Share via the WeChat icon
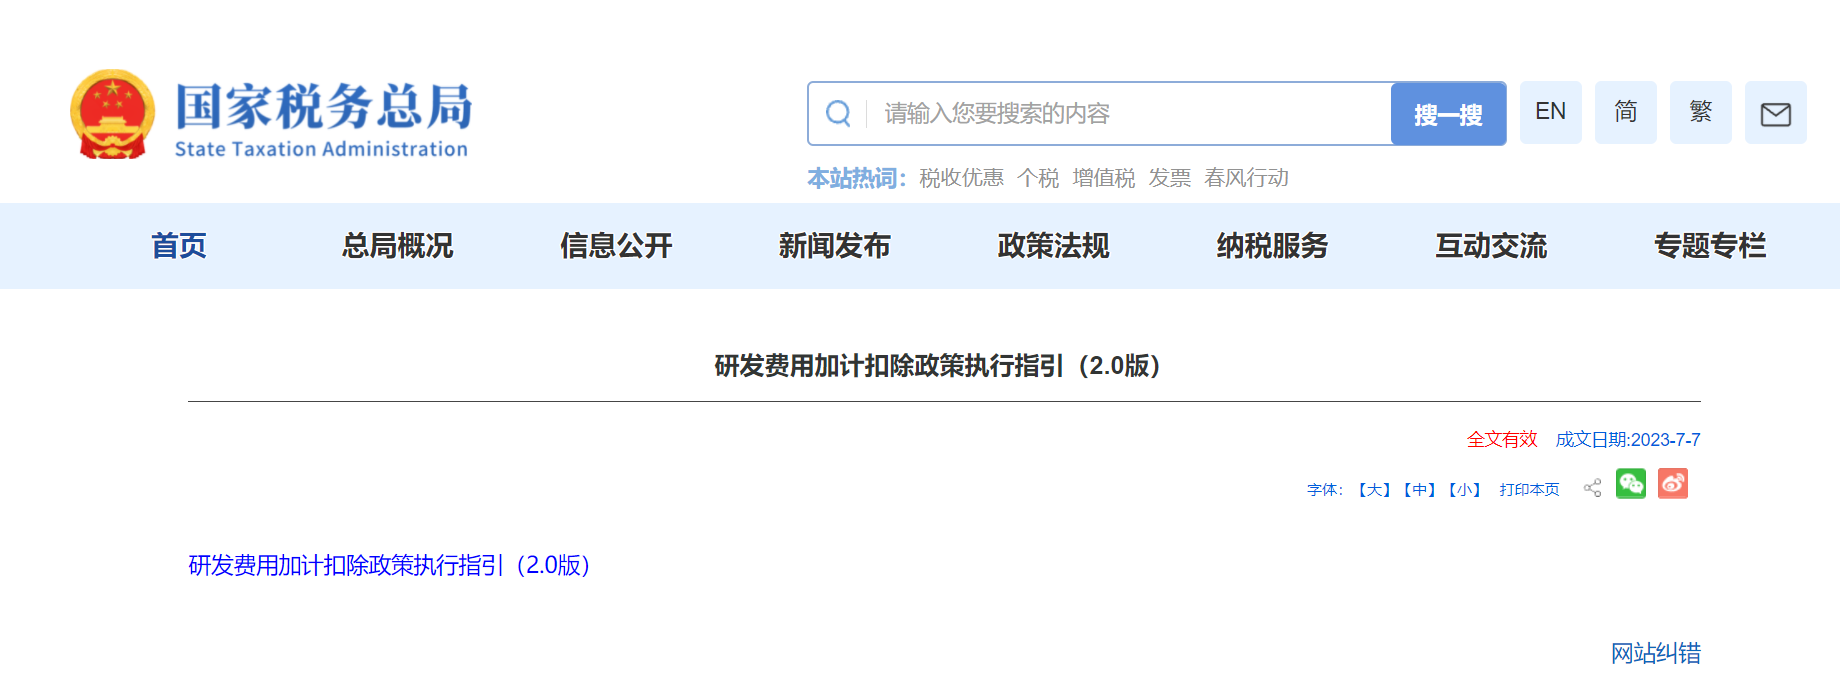 pyautogui.click(x=1630, y=484)
